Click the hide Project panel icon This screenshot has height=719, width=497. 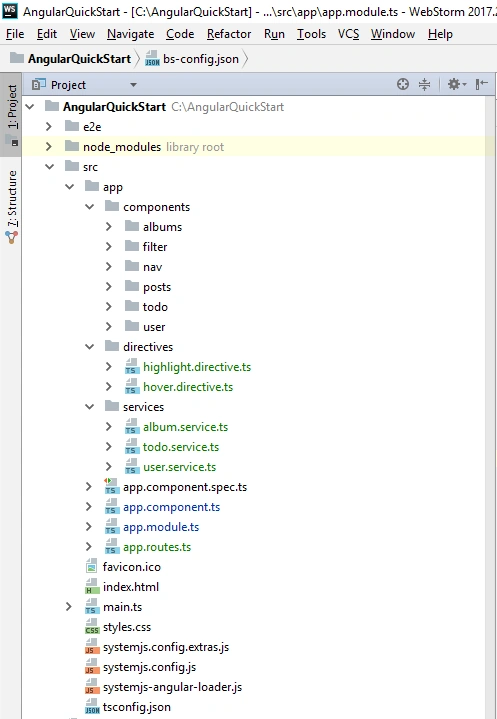coord(481,84)
